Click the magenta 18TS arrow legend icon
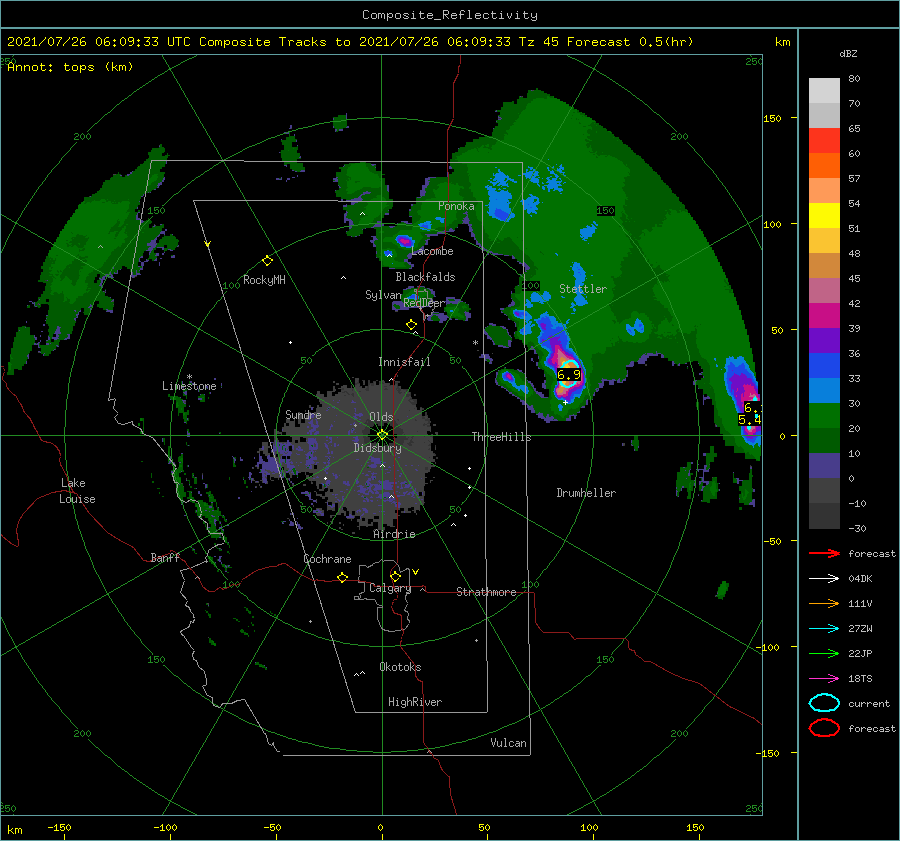The width and height of the screenshot is (900, 841). 824,679
